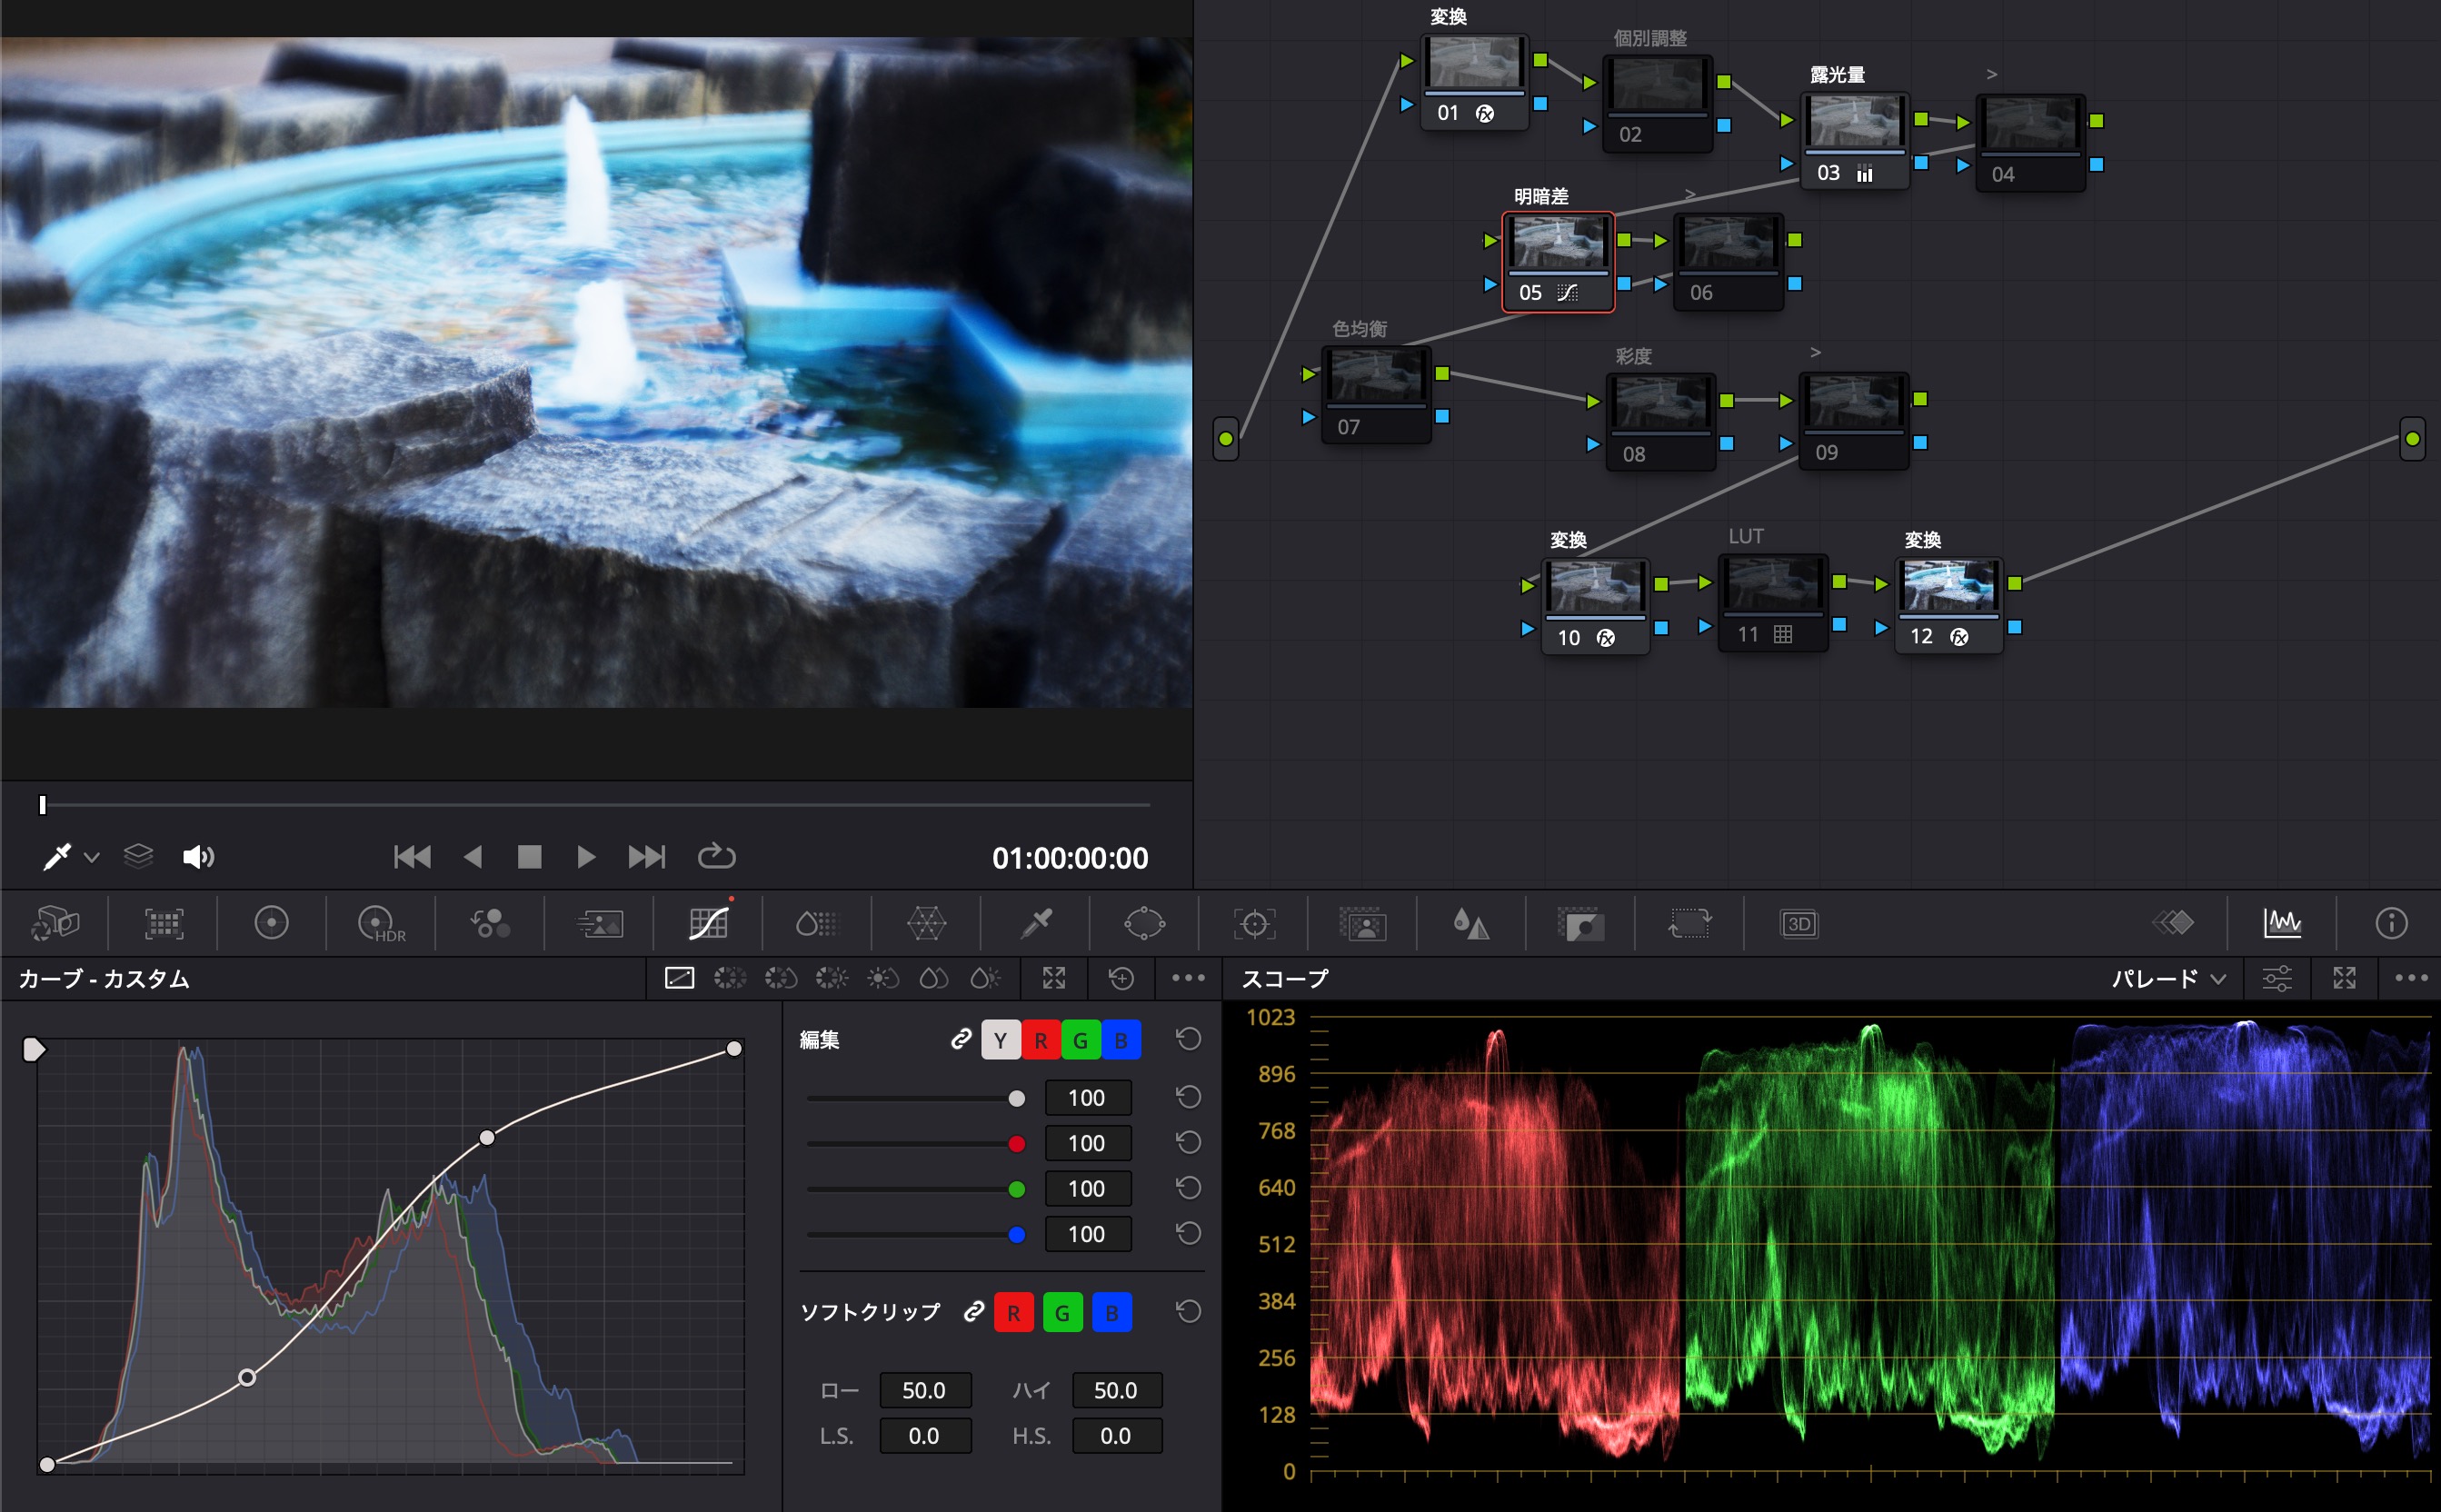Select node 12 thumbnail in node graph
The height and width of the screenshot is (1512, 2441).
[1948, 586]
